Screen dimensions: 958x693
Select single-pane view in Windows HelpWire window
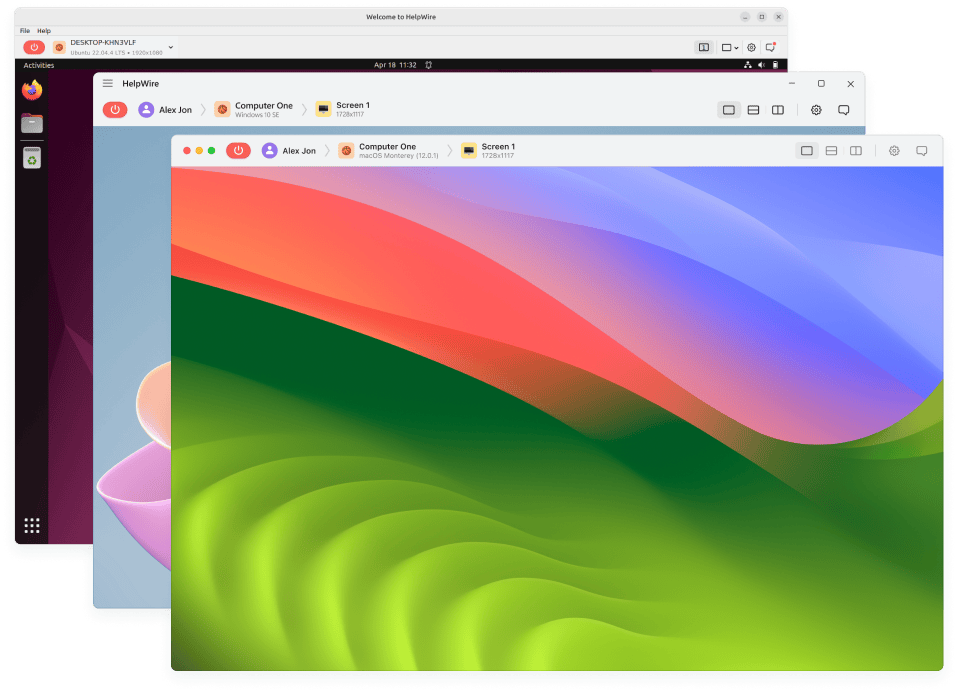click(x=728, y=110)
